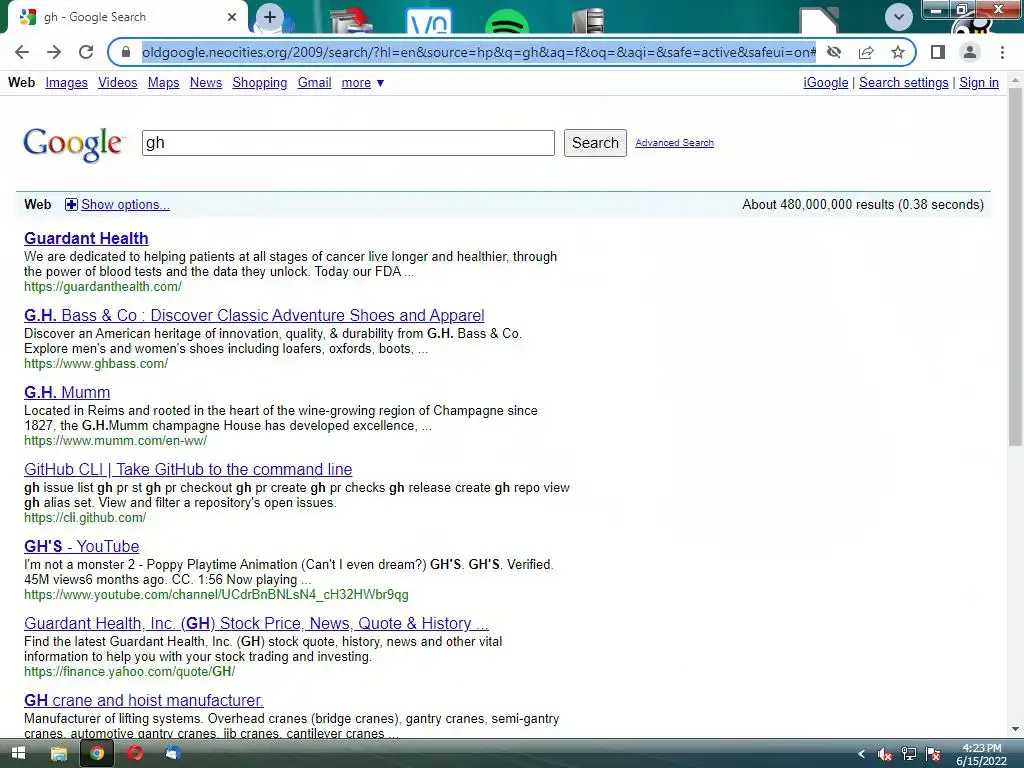The height and width of the screenshot is (768, 1024).
Task: Open the tab search chevron button
Action: pyautogui.click(x=899, y=17)
